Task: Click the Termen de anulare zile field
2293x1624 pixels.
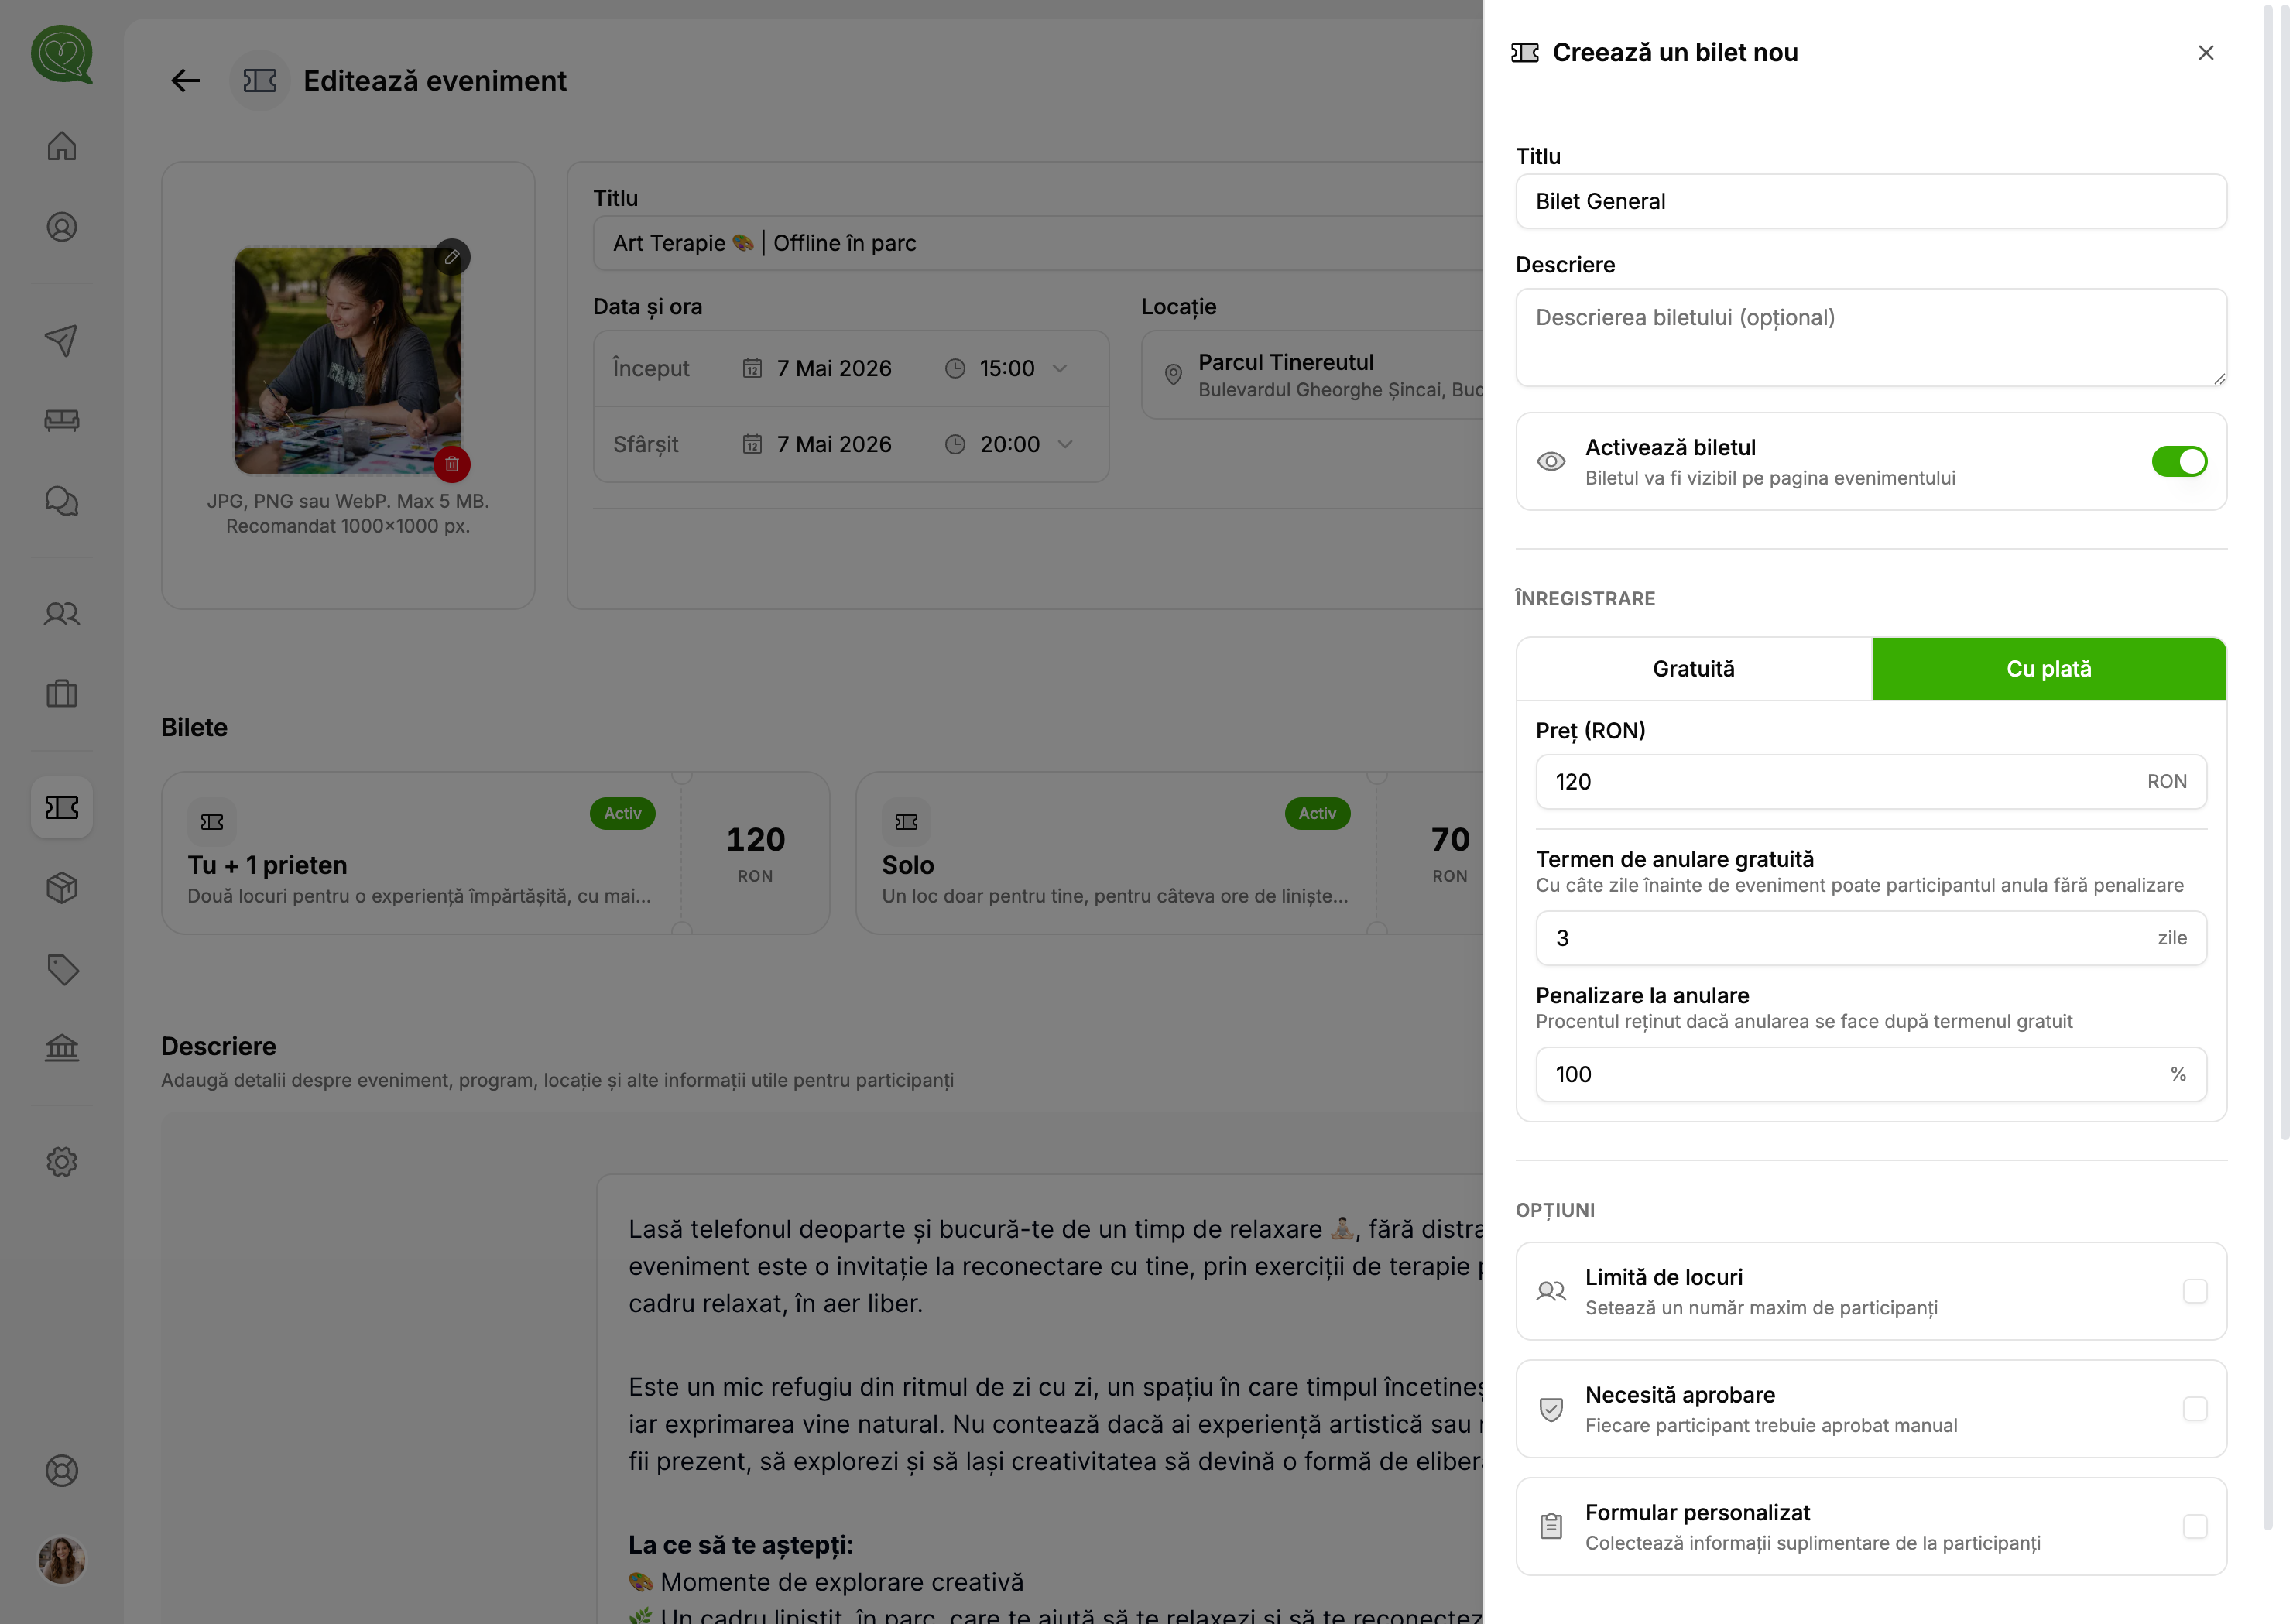Action: pos(1870,938)
